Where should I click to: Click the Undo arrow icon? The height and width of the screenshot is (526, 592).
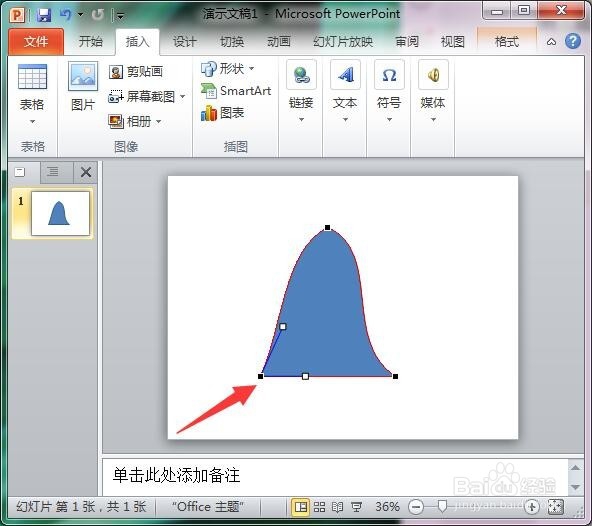[x=66, y=15]
